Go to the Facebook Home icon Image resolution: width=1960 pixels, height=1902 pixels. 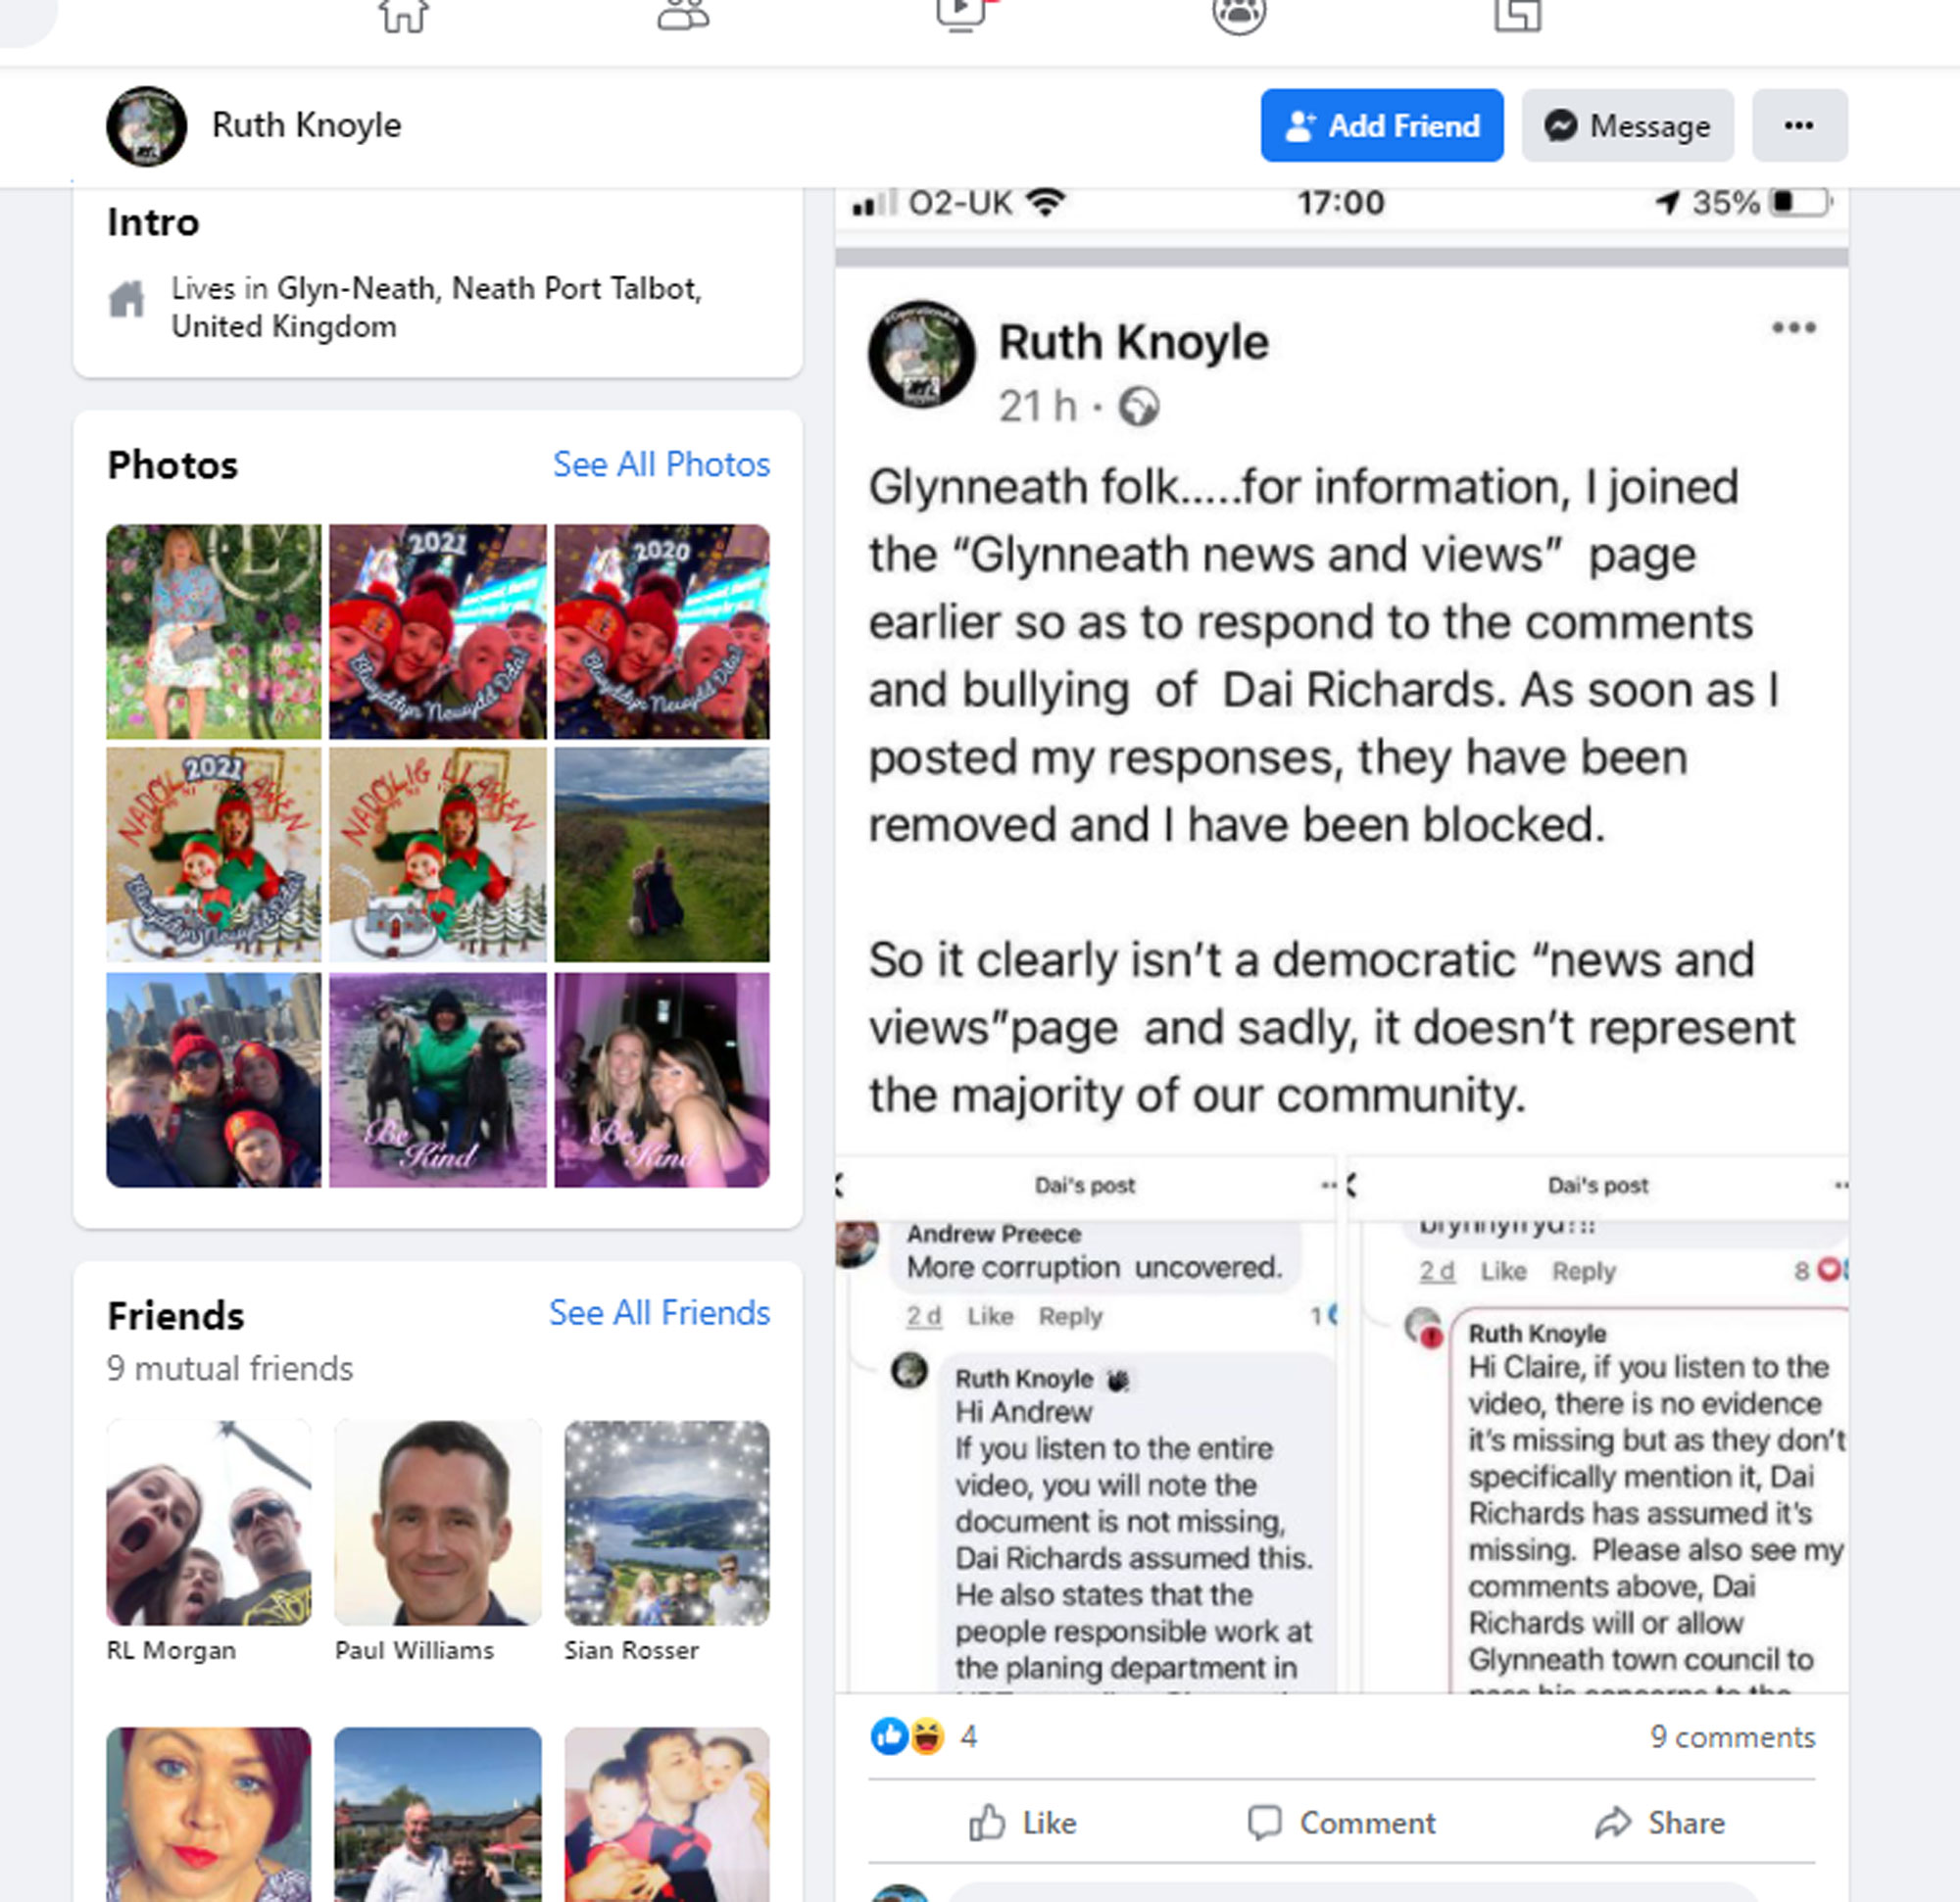[404, 16]
